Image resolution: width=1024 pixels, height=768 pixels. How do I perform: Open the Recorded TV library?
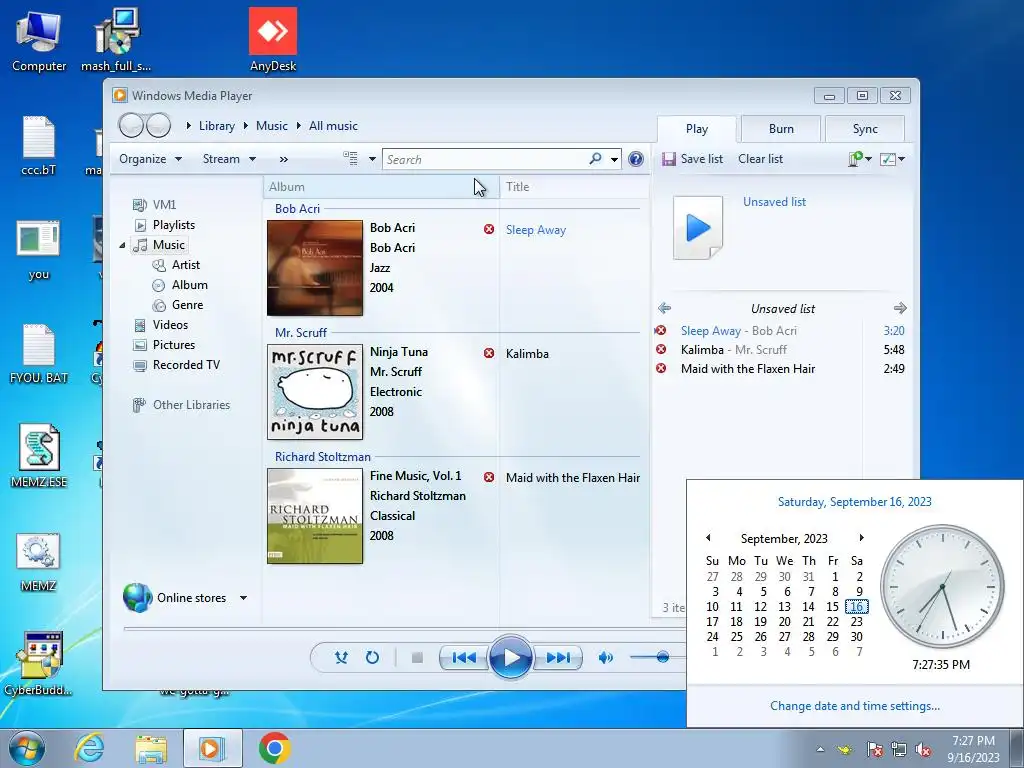pos(186,365)
